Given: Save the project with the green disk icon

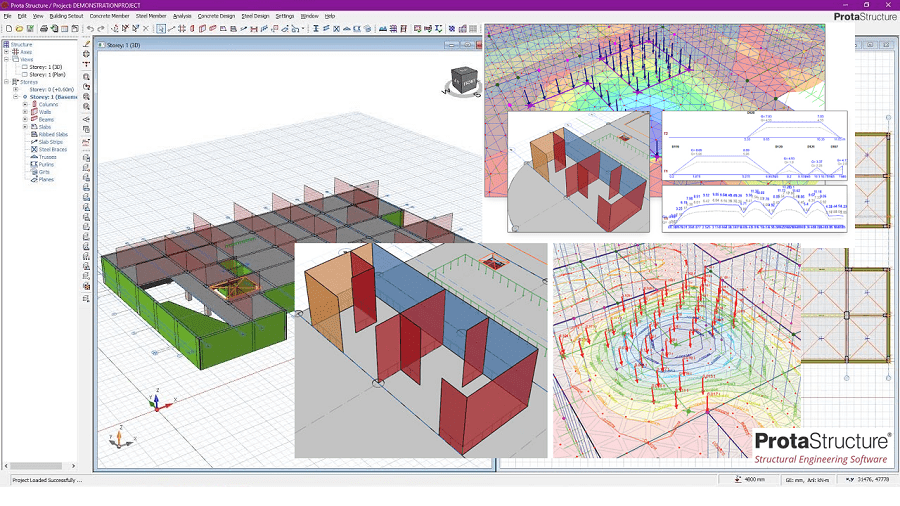Looking at the screenshot, I should [x=30, y=29].
